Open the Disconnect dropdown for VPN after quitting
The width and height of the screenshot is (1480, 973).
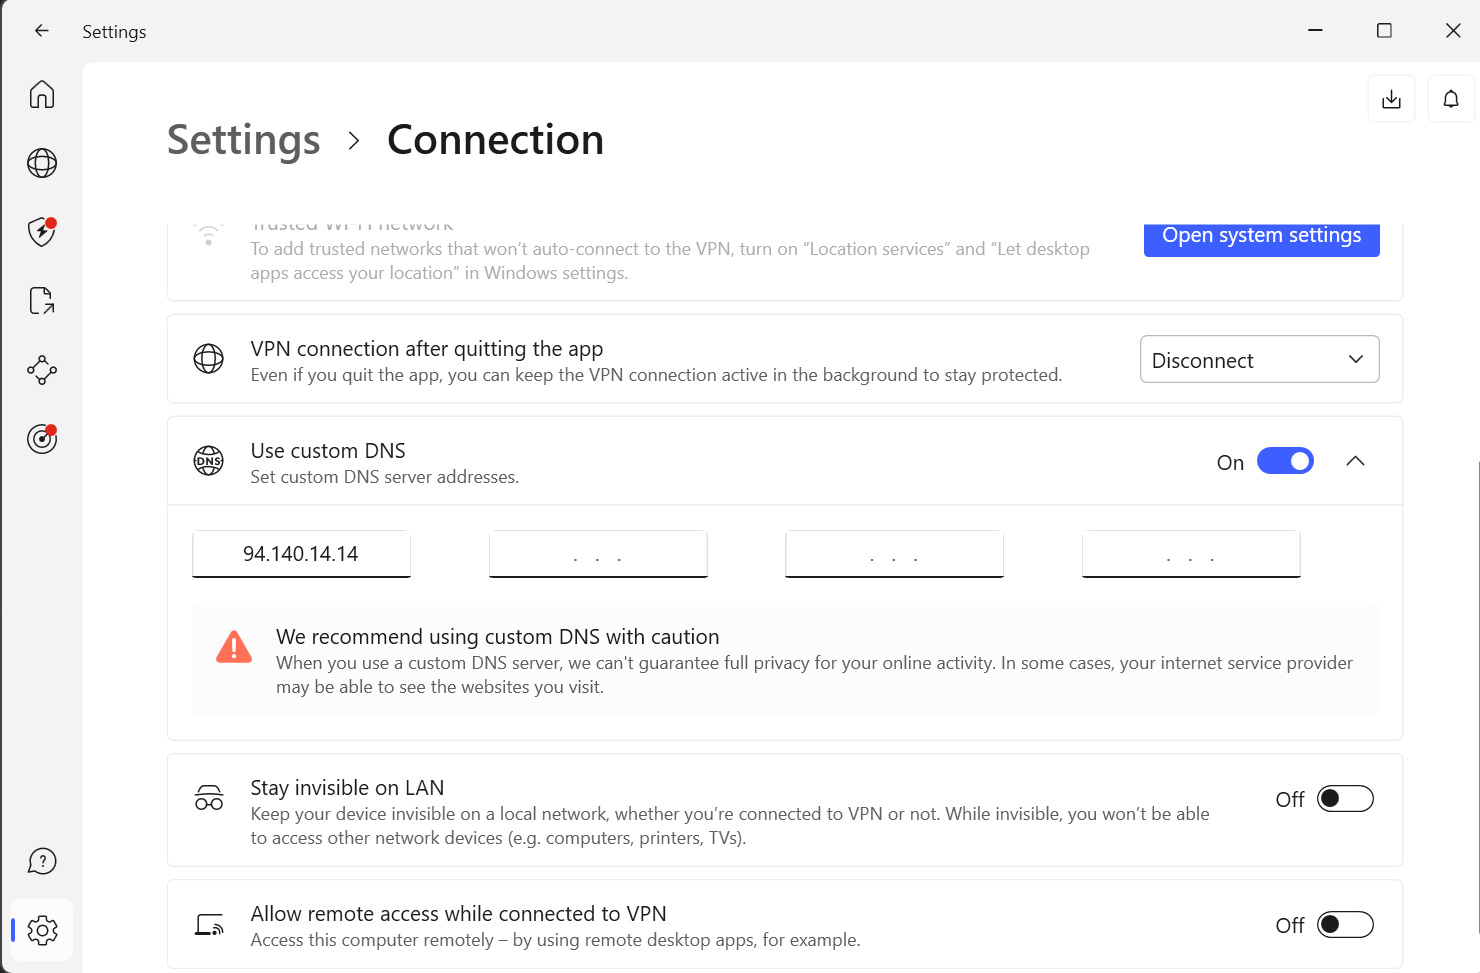pos(1259,360)
